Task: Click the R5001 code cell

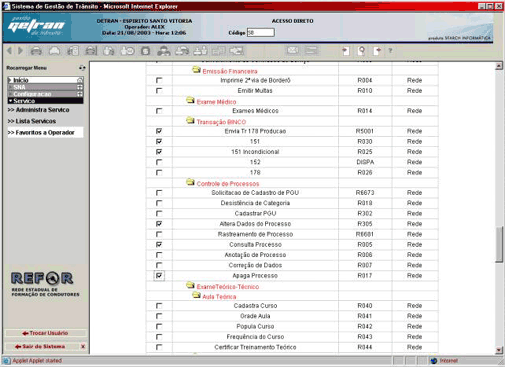Action: tap(365, 131)
